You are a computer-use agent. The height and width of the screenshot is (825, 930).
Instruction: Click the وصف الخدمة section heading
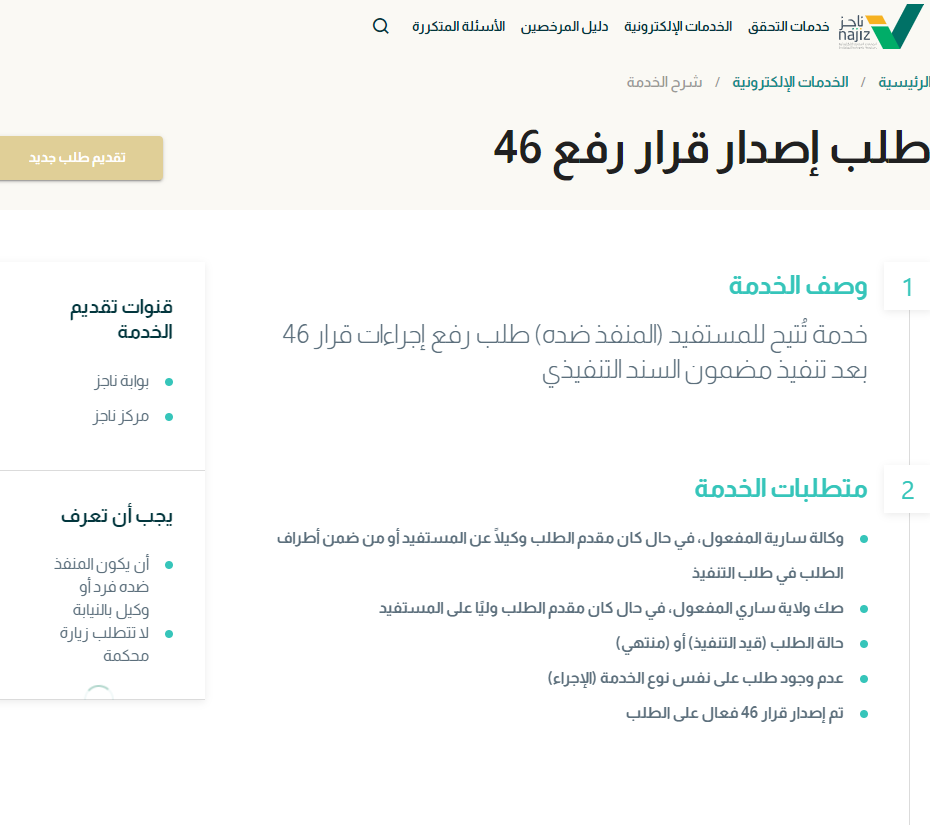(x=798, y=286)
